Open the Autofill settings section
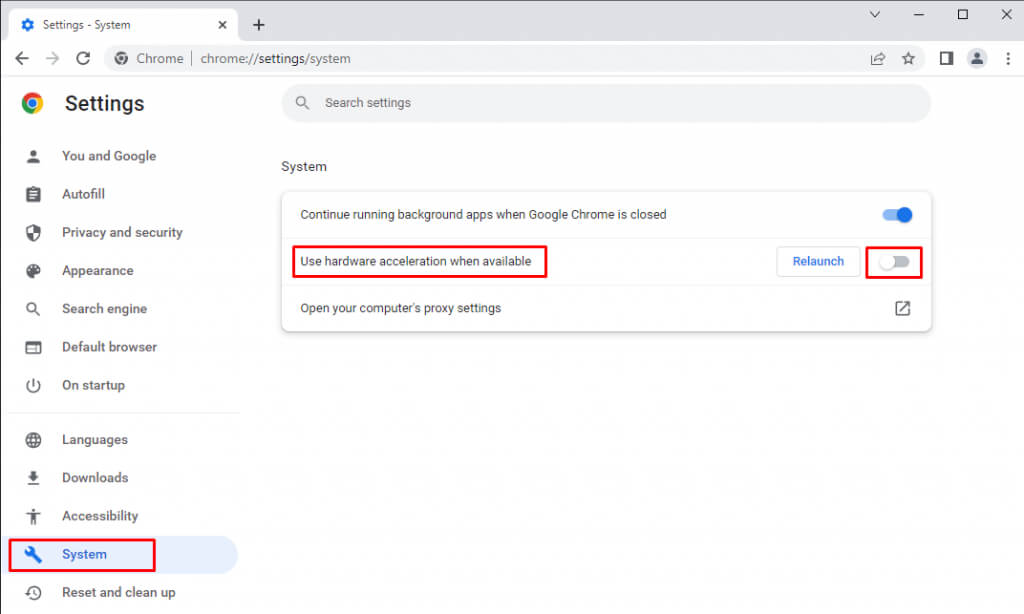This screenshot has width=1024, height=614. coord(83,194)
